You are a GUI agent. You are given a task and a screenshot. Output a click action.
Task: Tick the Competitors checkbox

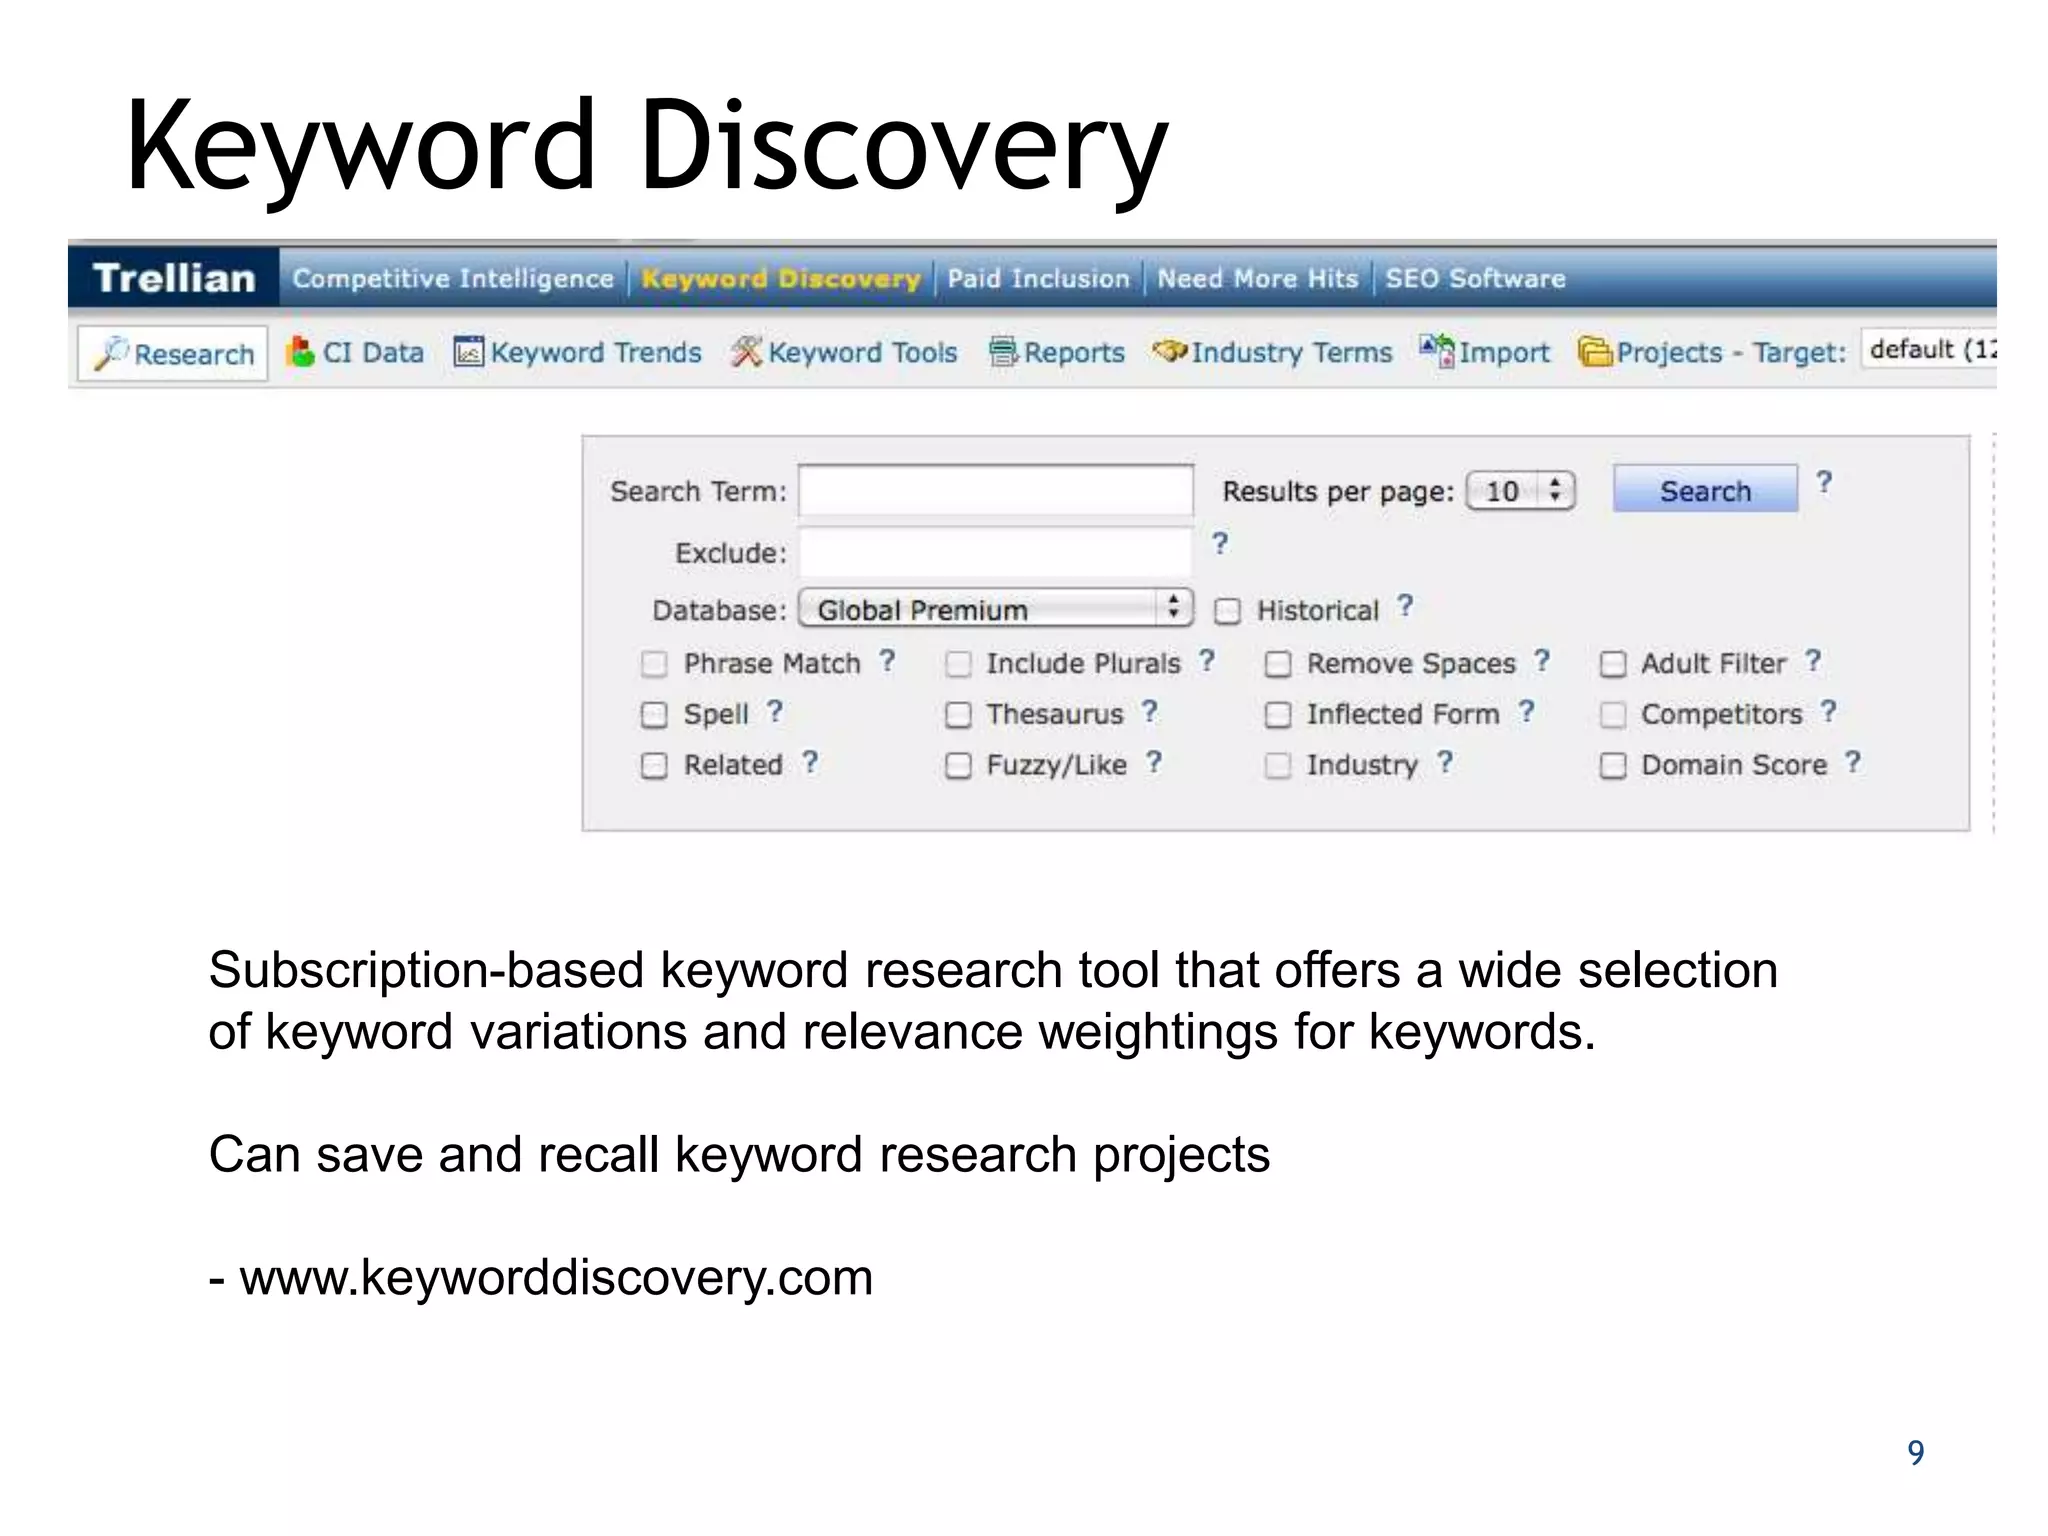coord(1613,715)
